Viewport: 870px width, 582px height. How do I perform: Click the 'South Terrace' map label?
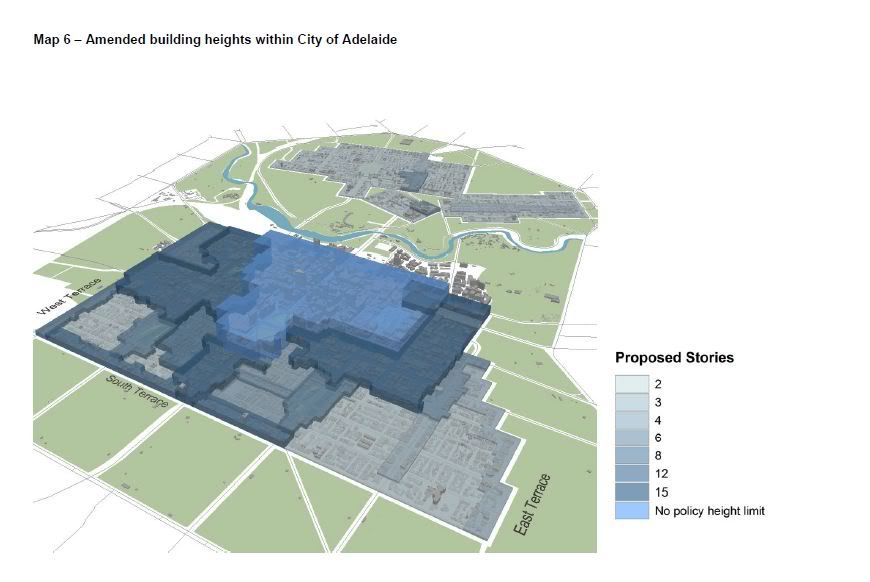137,391
